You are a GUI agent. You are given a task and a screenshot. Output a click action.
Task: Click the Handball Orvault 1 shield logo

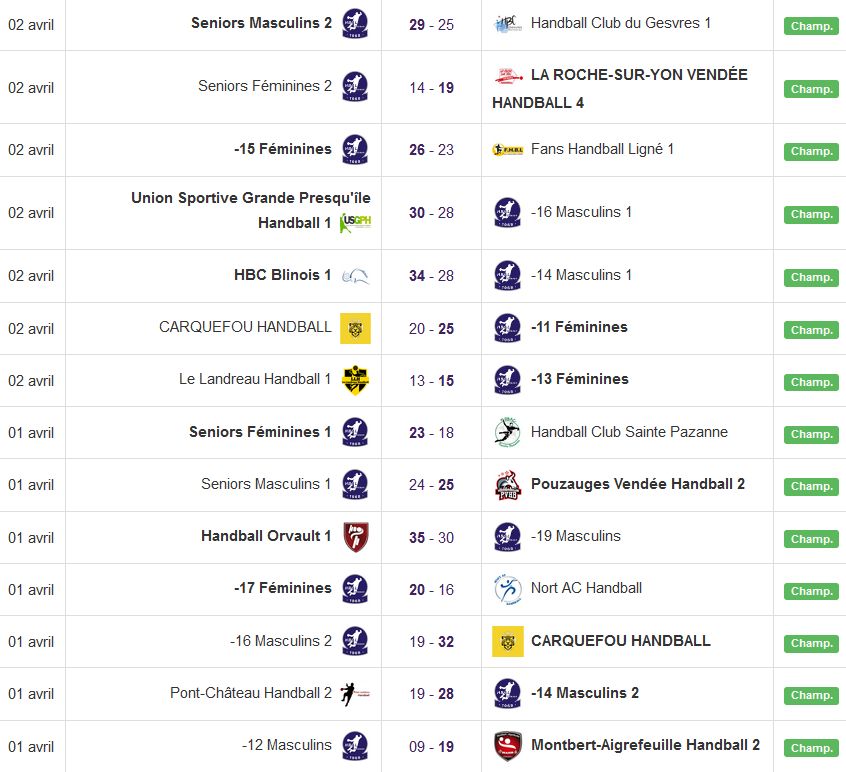[x=355, y=537]
